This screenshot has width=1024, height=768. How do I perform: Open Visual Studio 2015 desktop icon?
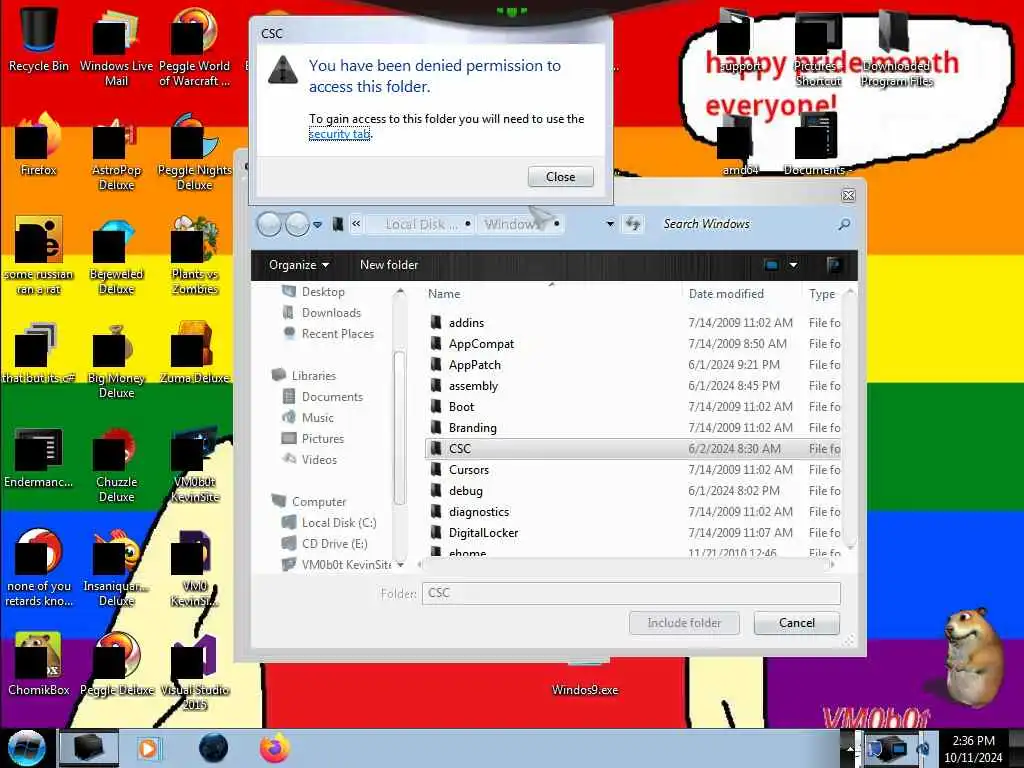coord(194,673)
